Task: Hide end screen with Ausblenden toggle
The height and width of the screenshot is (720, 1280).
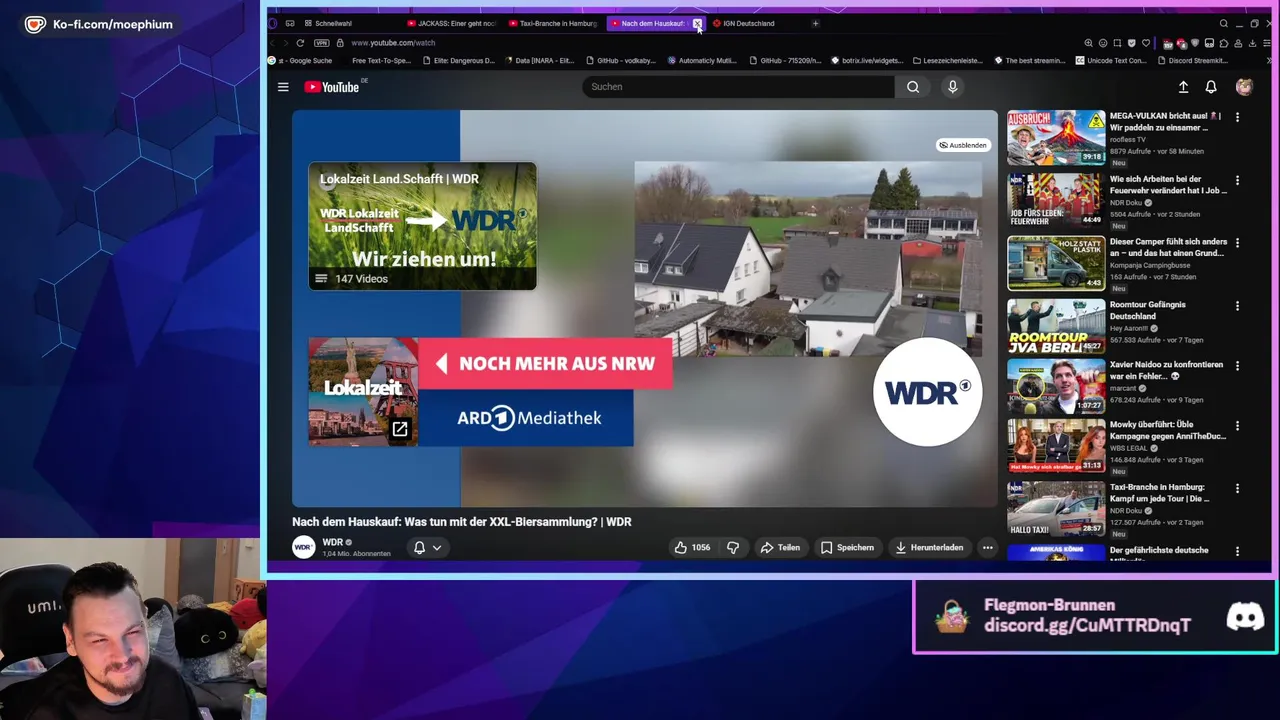Action: 962,145
